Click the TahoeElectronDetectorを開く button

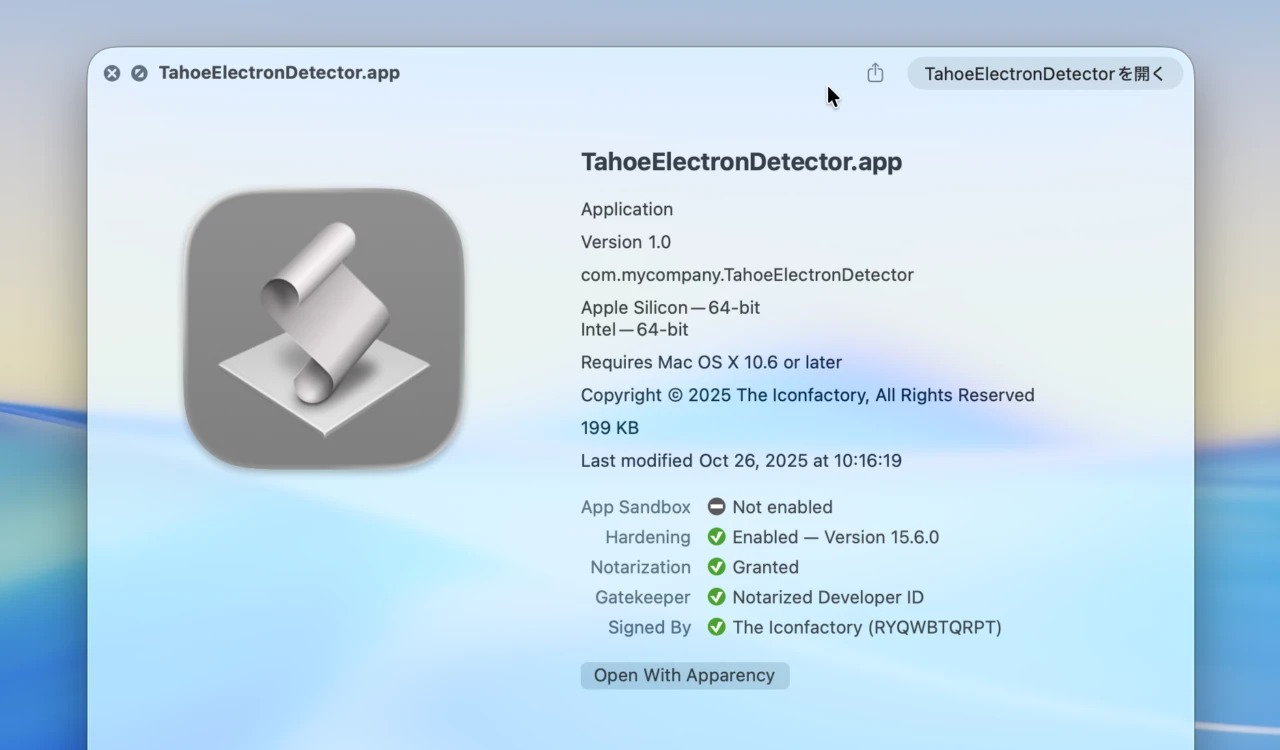1044,73
